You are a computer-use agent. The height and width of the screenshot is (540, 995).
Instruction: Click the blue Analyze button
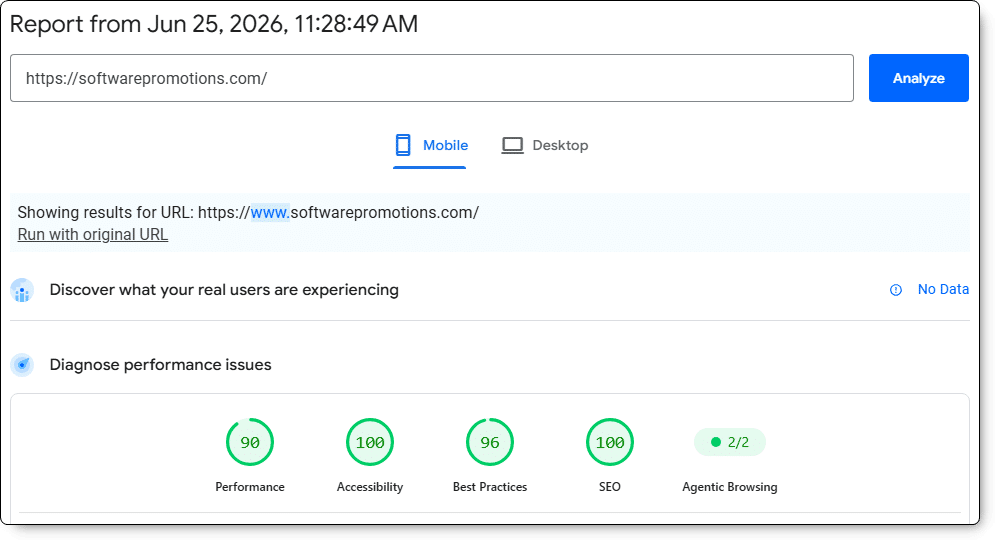tap(918, 78)
